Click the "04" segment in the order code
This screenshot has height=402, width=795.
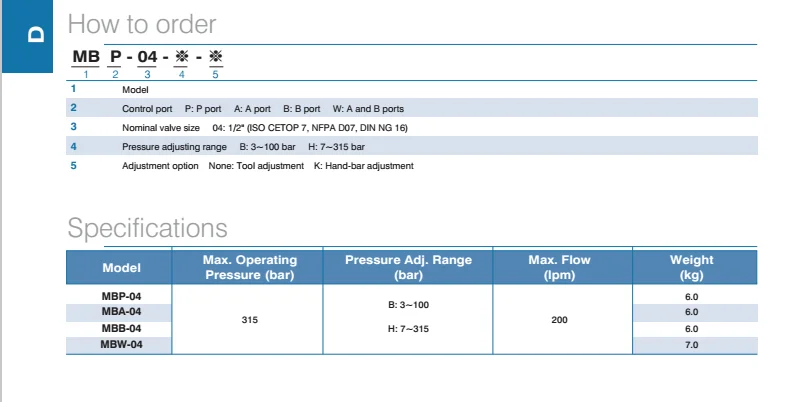coord(148,57)
